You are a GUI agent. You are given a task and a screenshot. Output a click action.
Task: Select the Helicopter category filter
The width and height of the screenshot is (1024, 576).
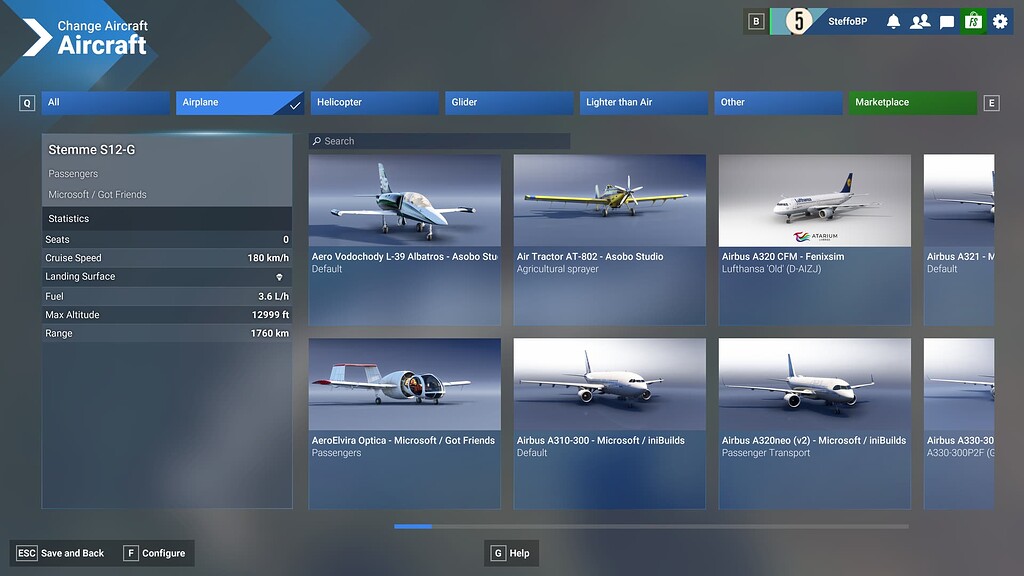pyautogui.click(x=374, y=102)
